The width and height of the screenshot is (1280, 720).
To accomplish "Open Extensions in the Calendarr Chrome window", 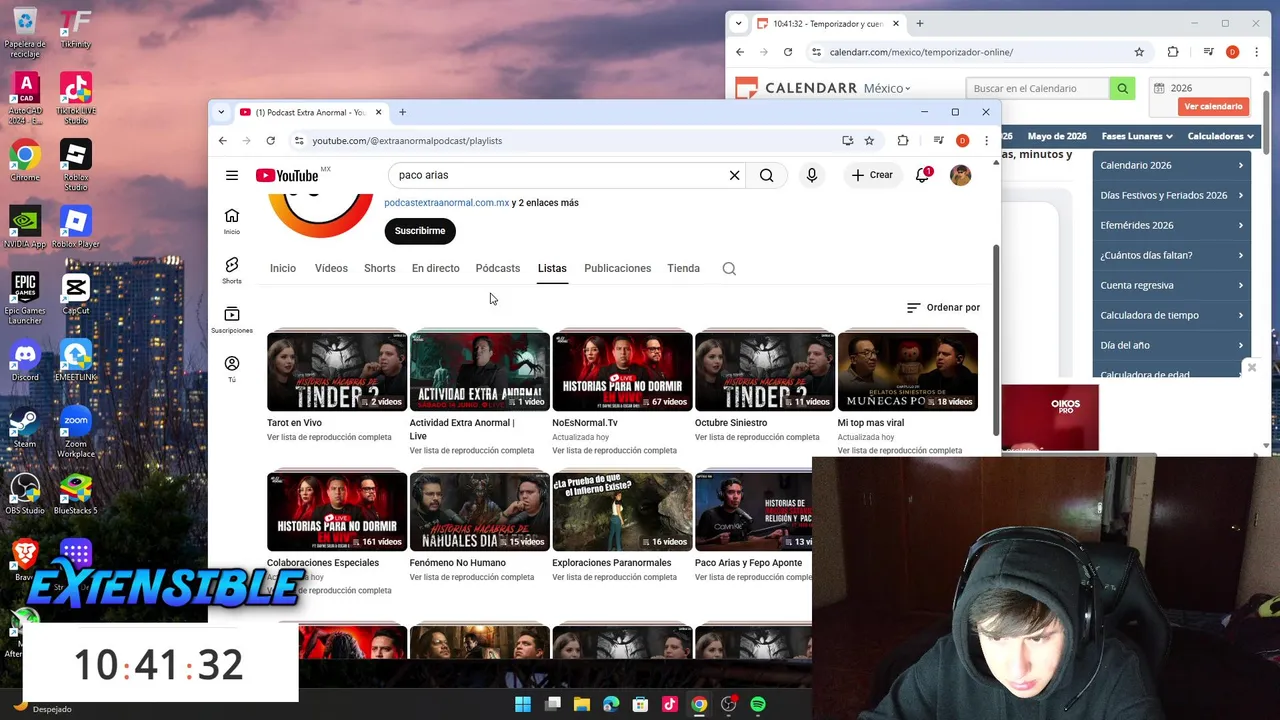I will (x=1173, y=52).
